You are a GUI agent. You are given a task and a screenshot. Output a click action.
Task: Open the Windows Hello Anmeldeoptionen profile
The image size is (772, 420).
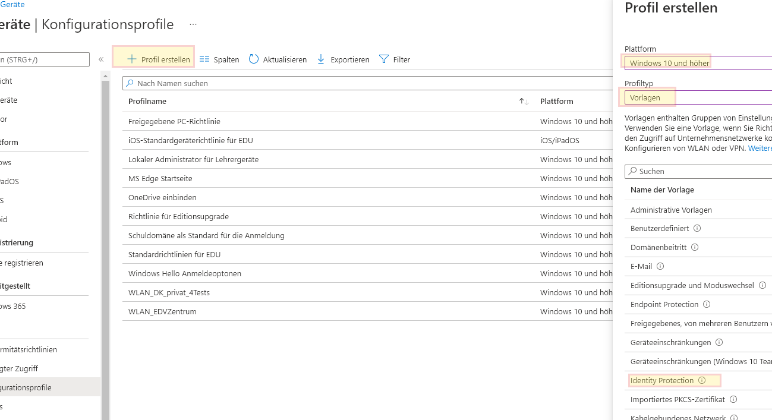coord(185,273)
